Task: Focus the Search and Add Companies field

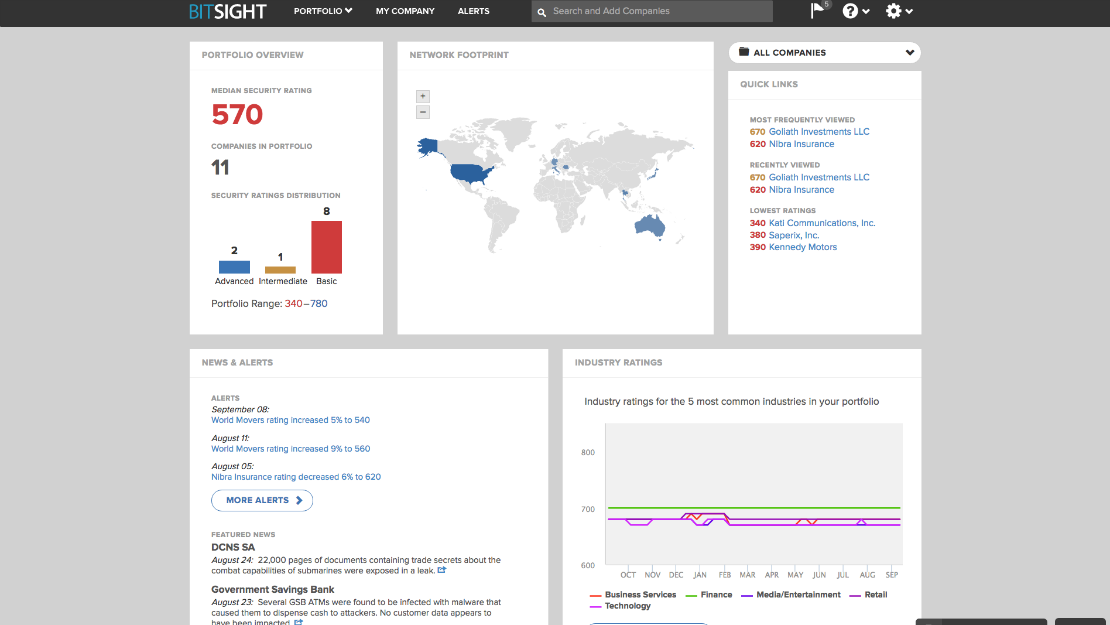Action: tap(652, 11)
